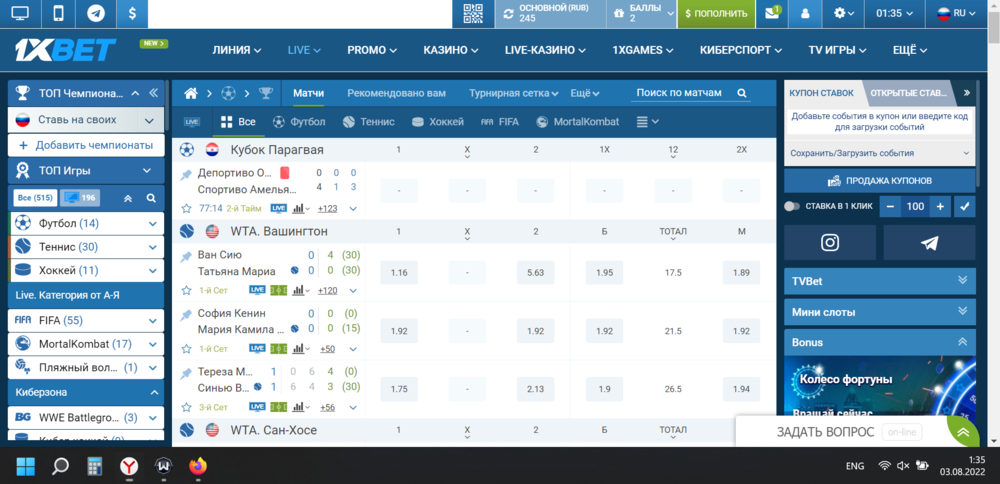Collapse the Киберзона section
Screen dimensions: 1000x484
[x=154, y=392]
